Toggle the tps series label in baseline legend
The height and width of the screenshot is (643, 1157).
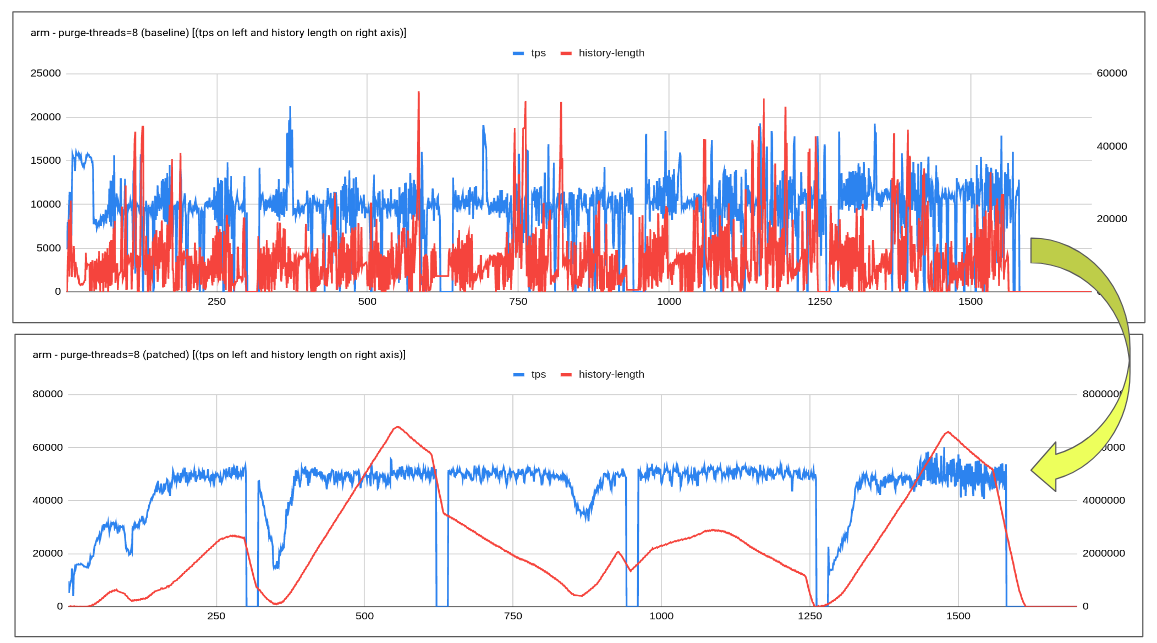(538, 53)
